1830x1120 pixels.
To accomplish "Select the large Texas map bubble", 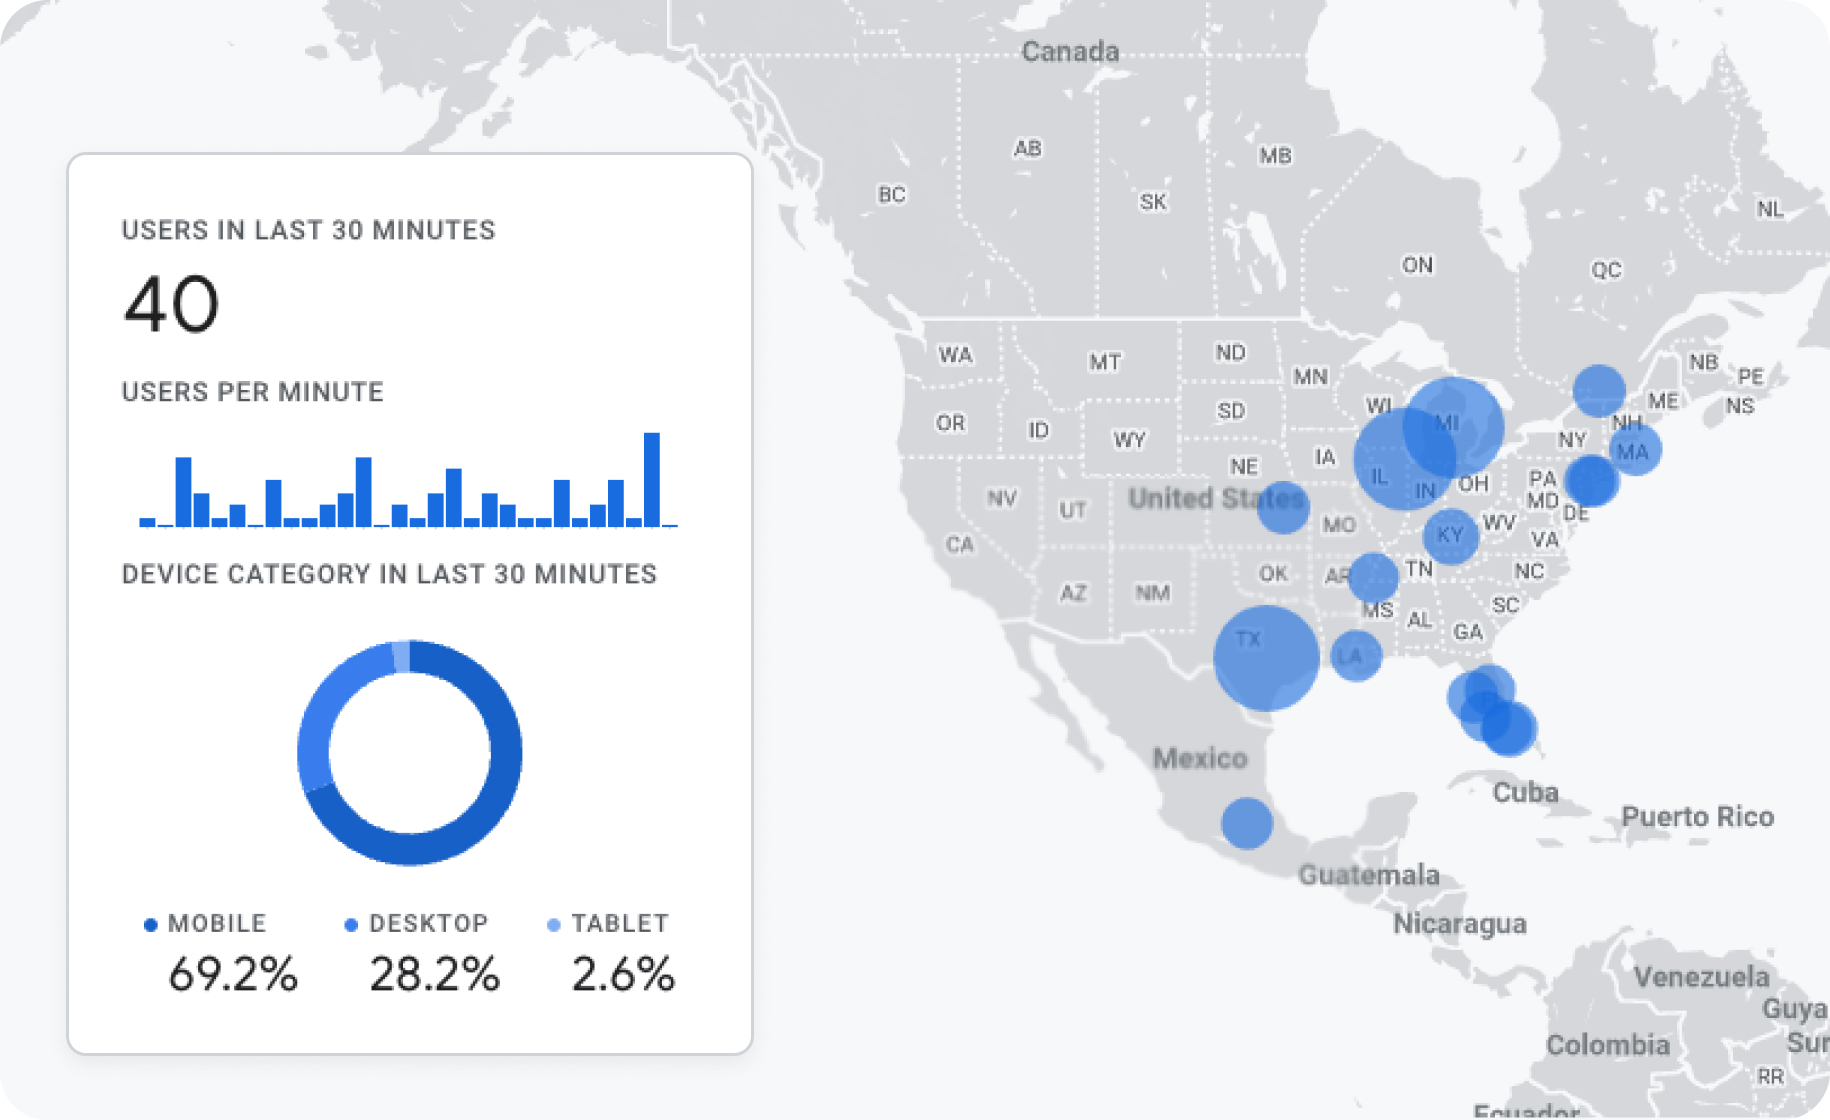I will [1266, 658].
